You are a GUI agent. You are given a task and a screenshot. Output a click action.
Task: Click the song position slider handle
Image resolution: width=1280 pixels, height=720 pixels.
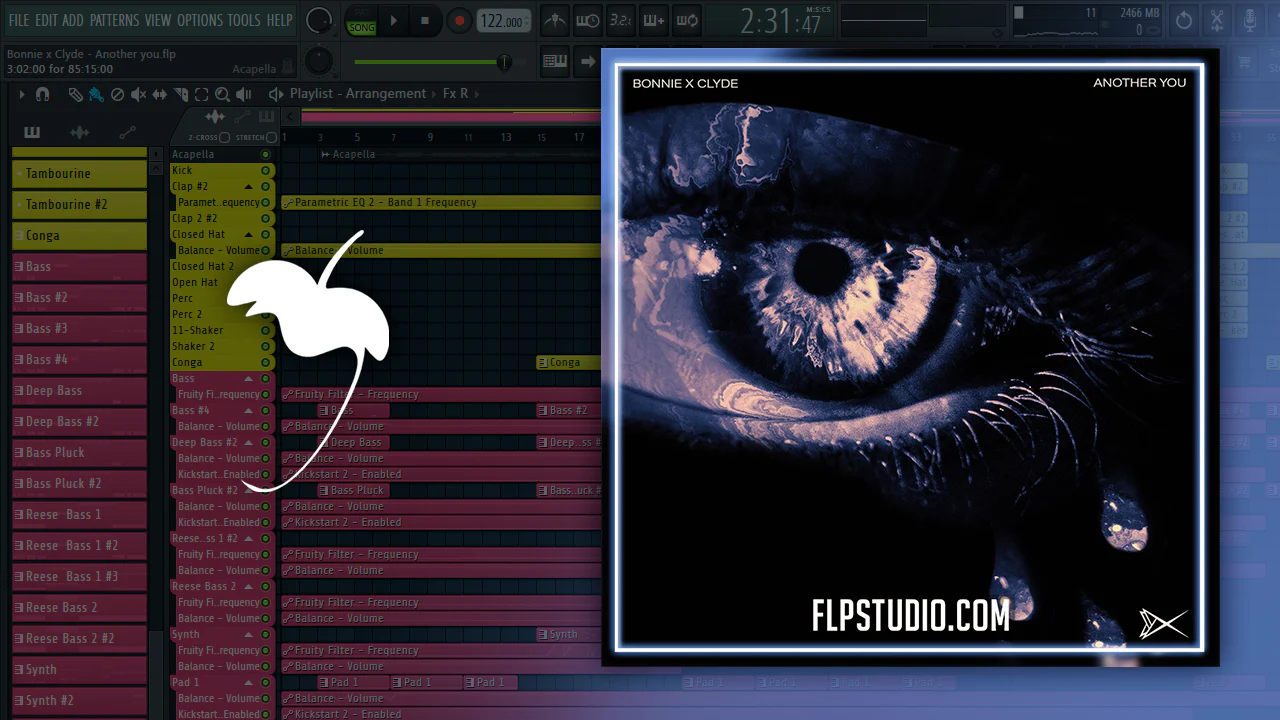point(504,62)
